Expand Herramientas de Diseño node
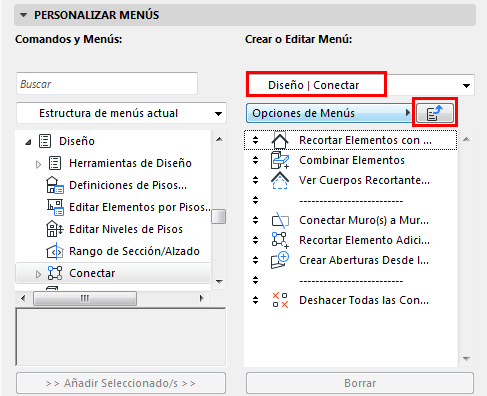The width and height of the screenshot is (487, 396). point(38,164)
